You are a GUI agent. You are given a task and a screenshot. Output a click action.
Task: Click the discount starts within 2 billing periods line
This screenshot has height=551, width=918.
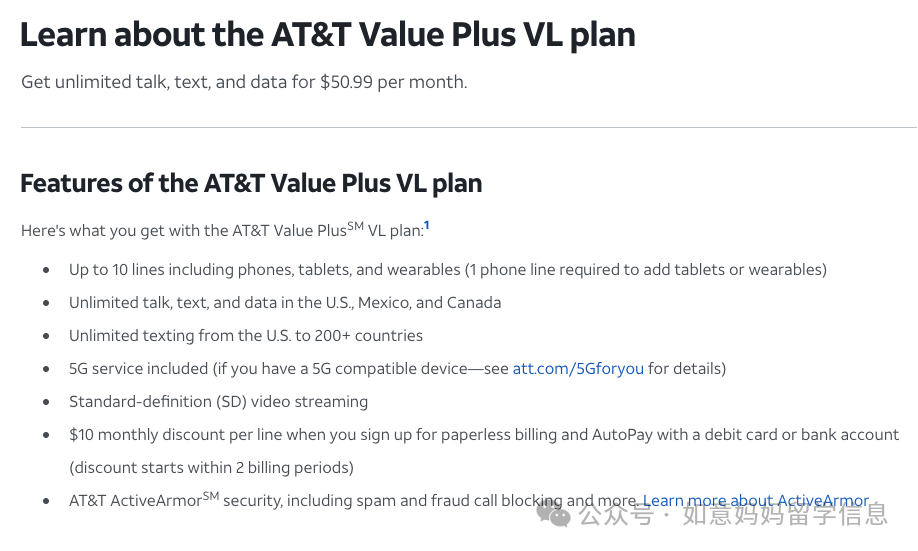[x=211, y=468]
